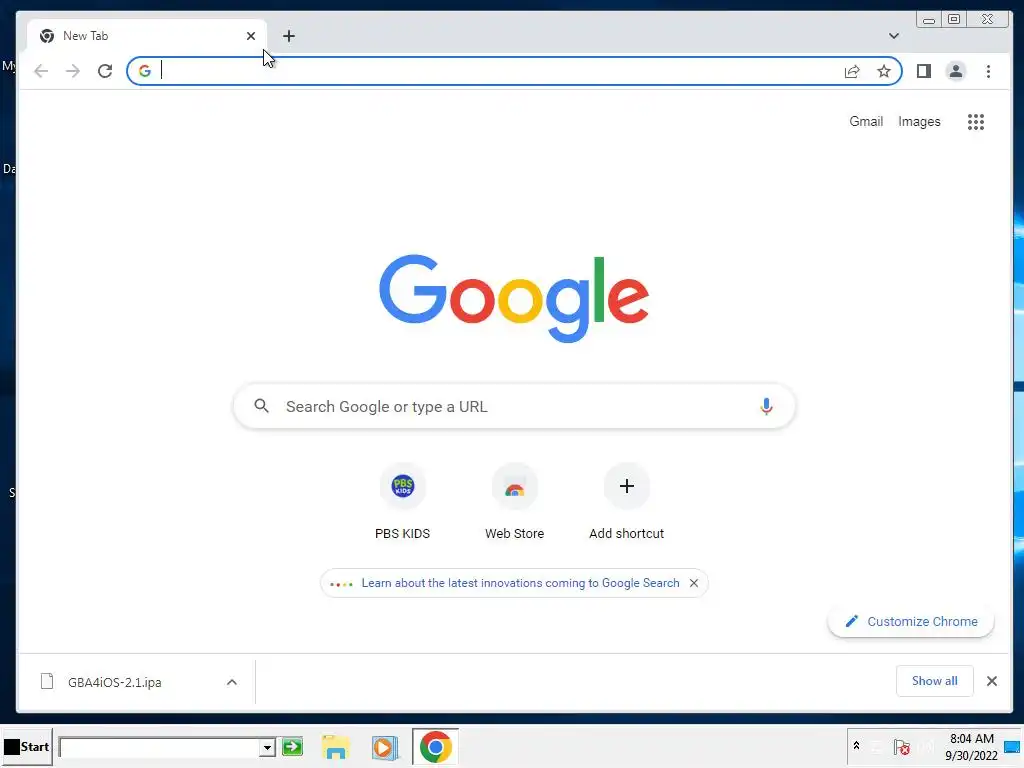Select the New Tab tab
The width and height of the screenshot is (1024, 768).
(x=146, y=36)
